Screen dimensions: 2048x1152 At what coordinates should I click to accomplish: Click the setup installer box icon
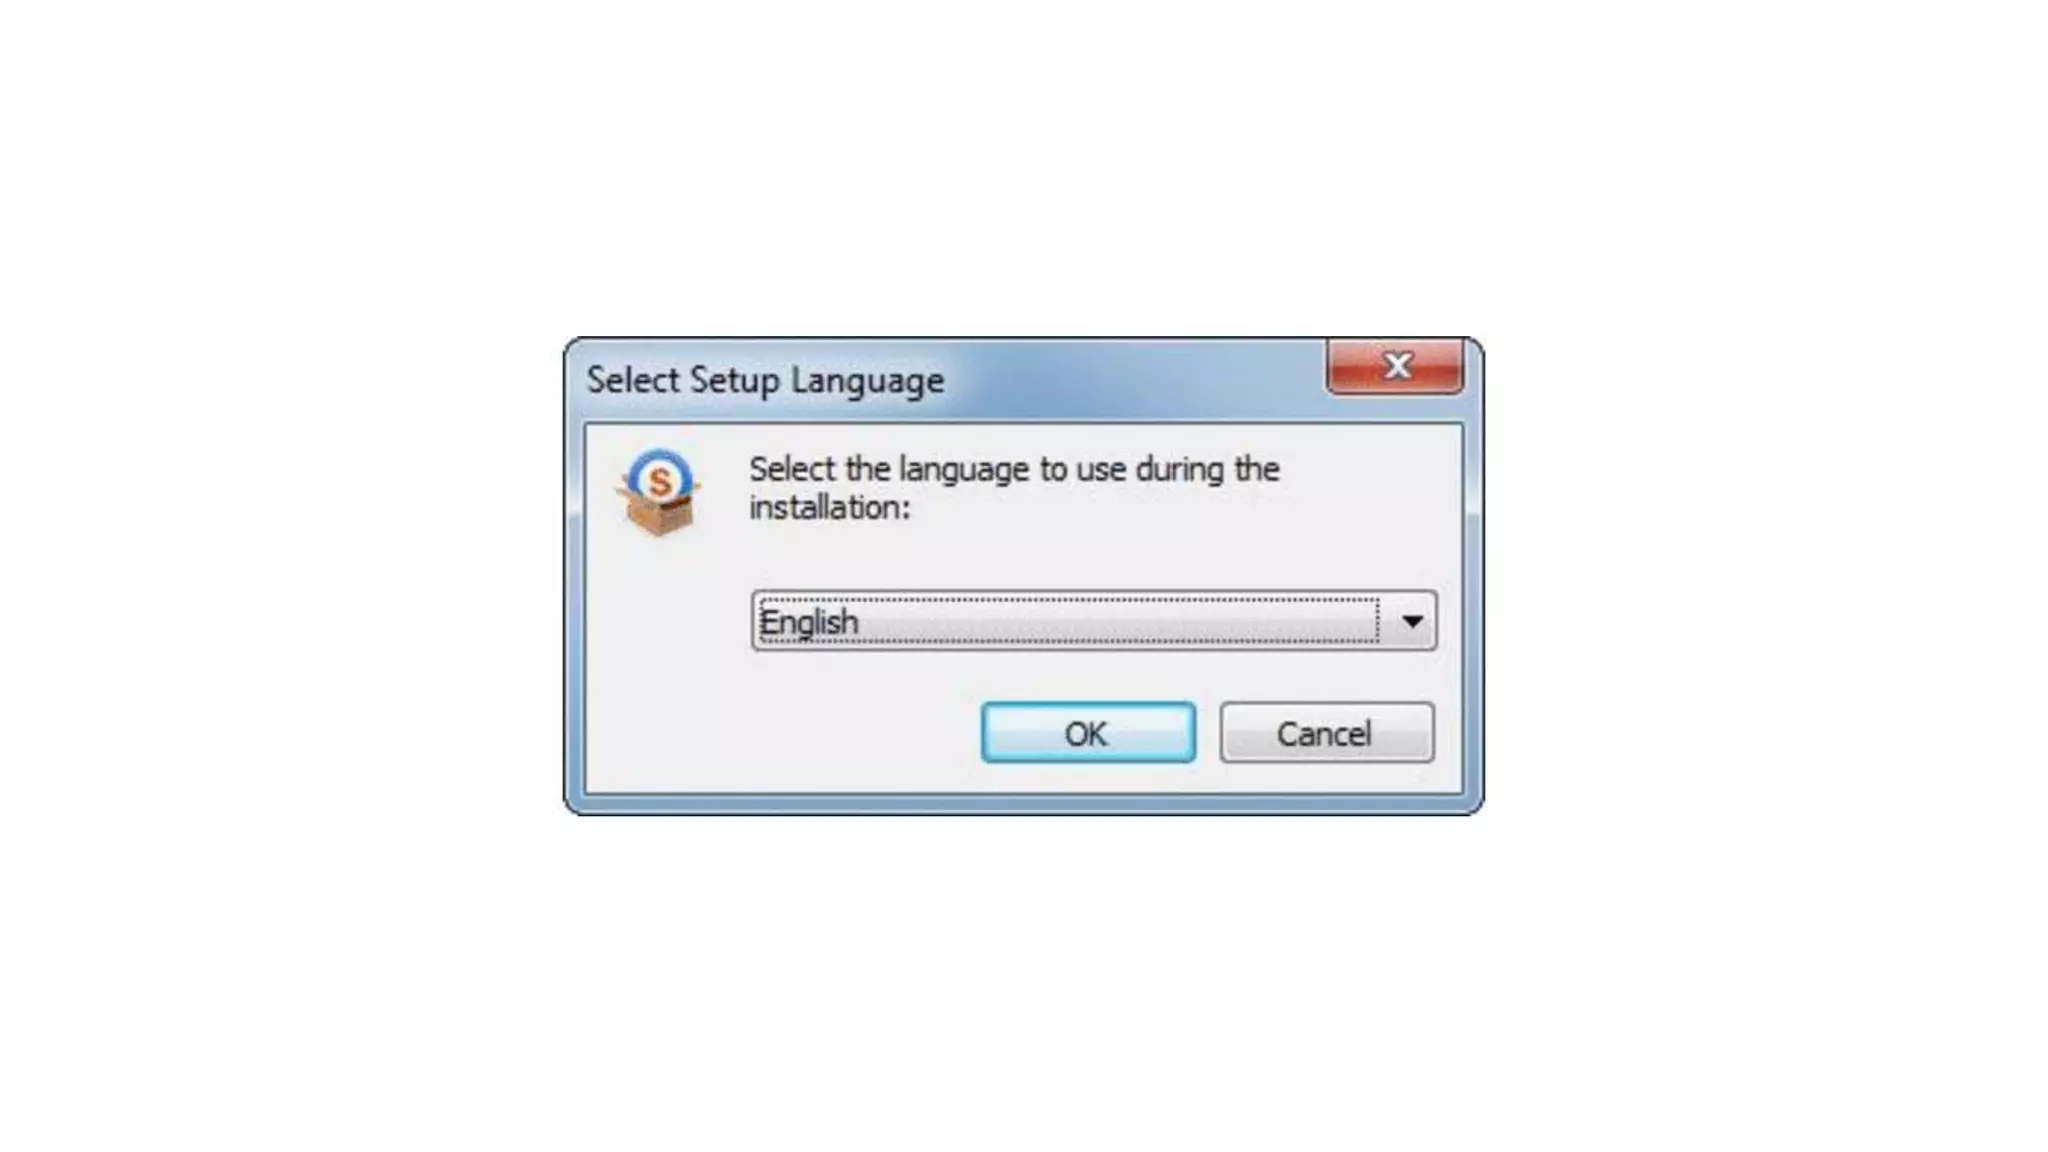tap(658, 492)
